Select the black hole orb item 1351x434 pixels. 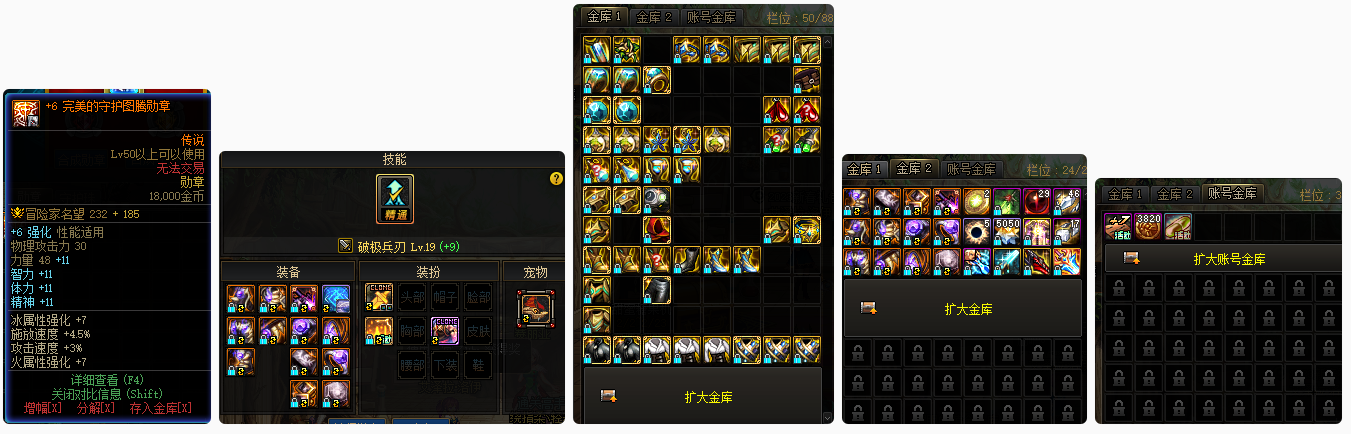coord(977,232)
